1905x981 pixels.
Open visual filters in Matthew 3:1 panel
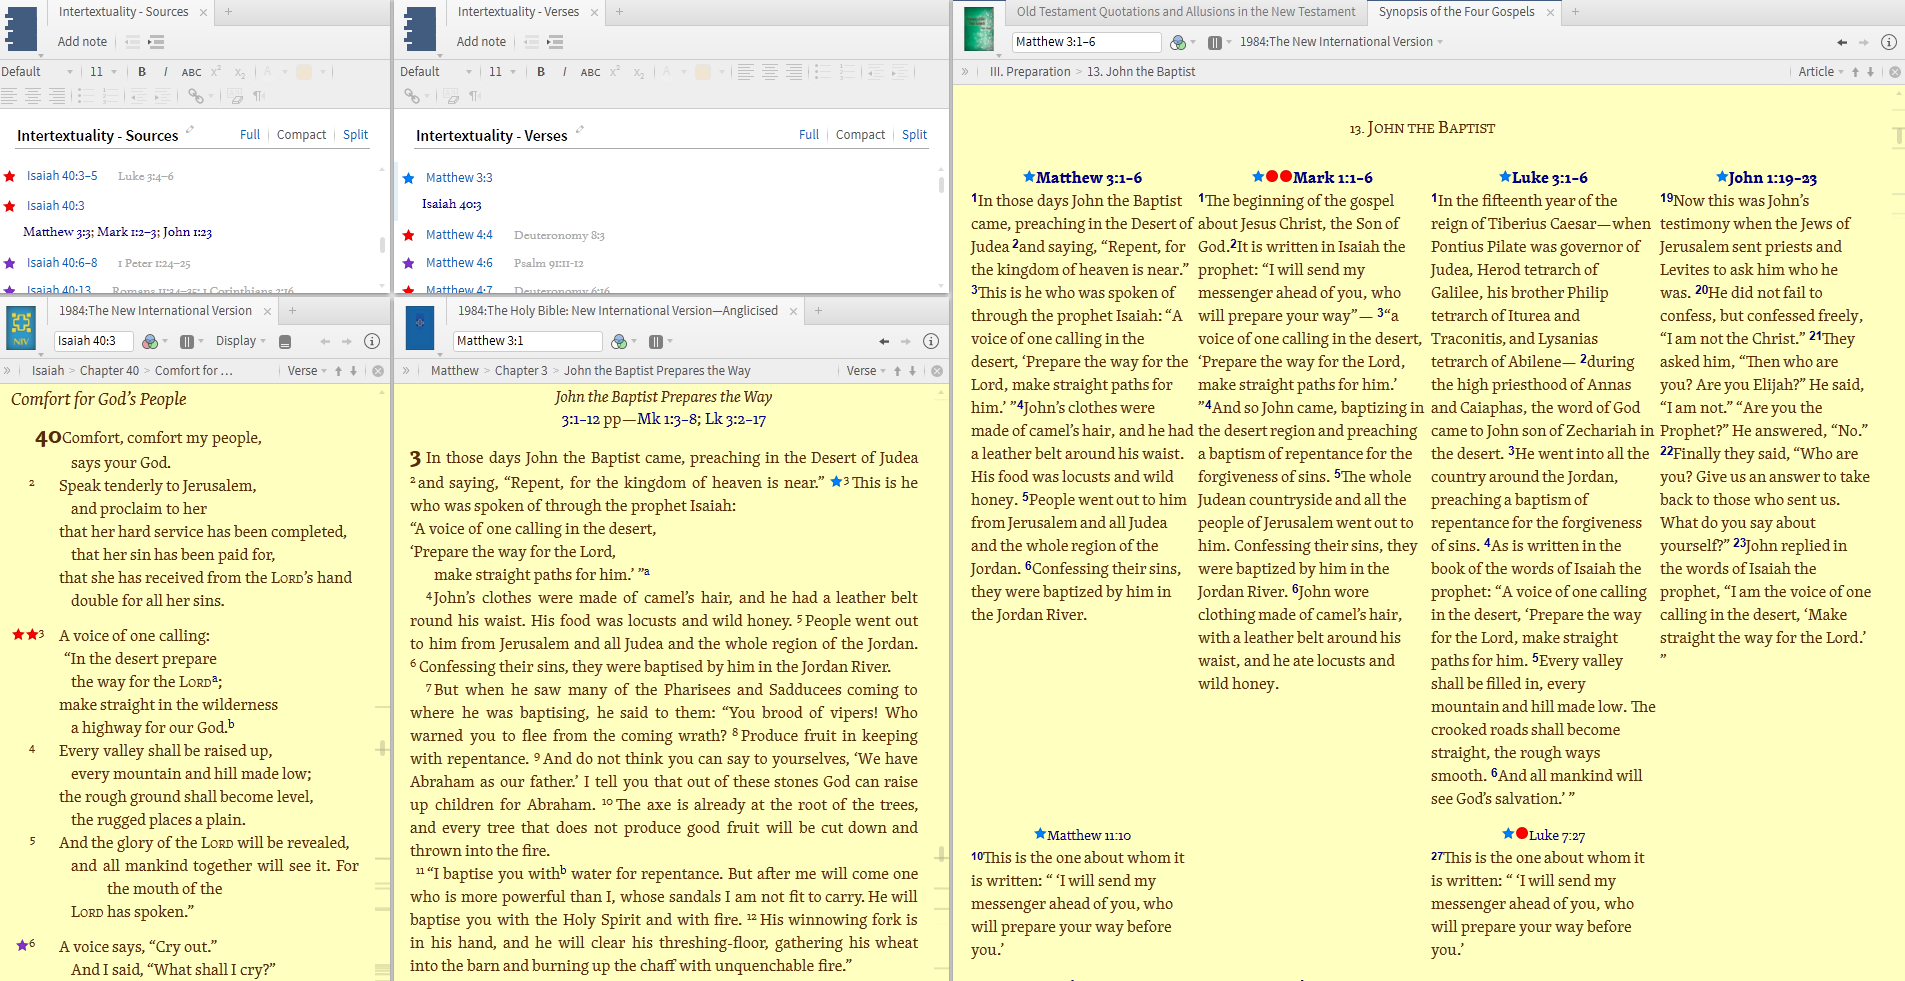pyautogui.click(x=619, y=341)
